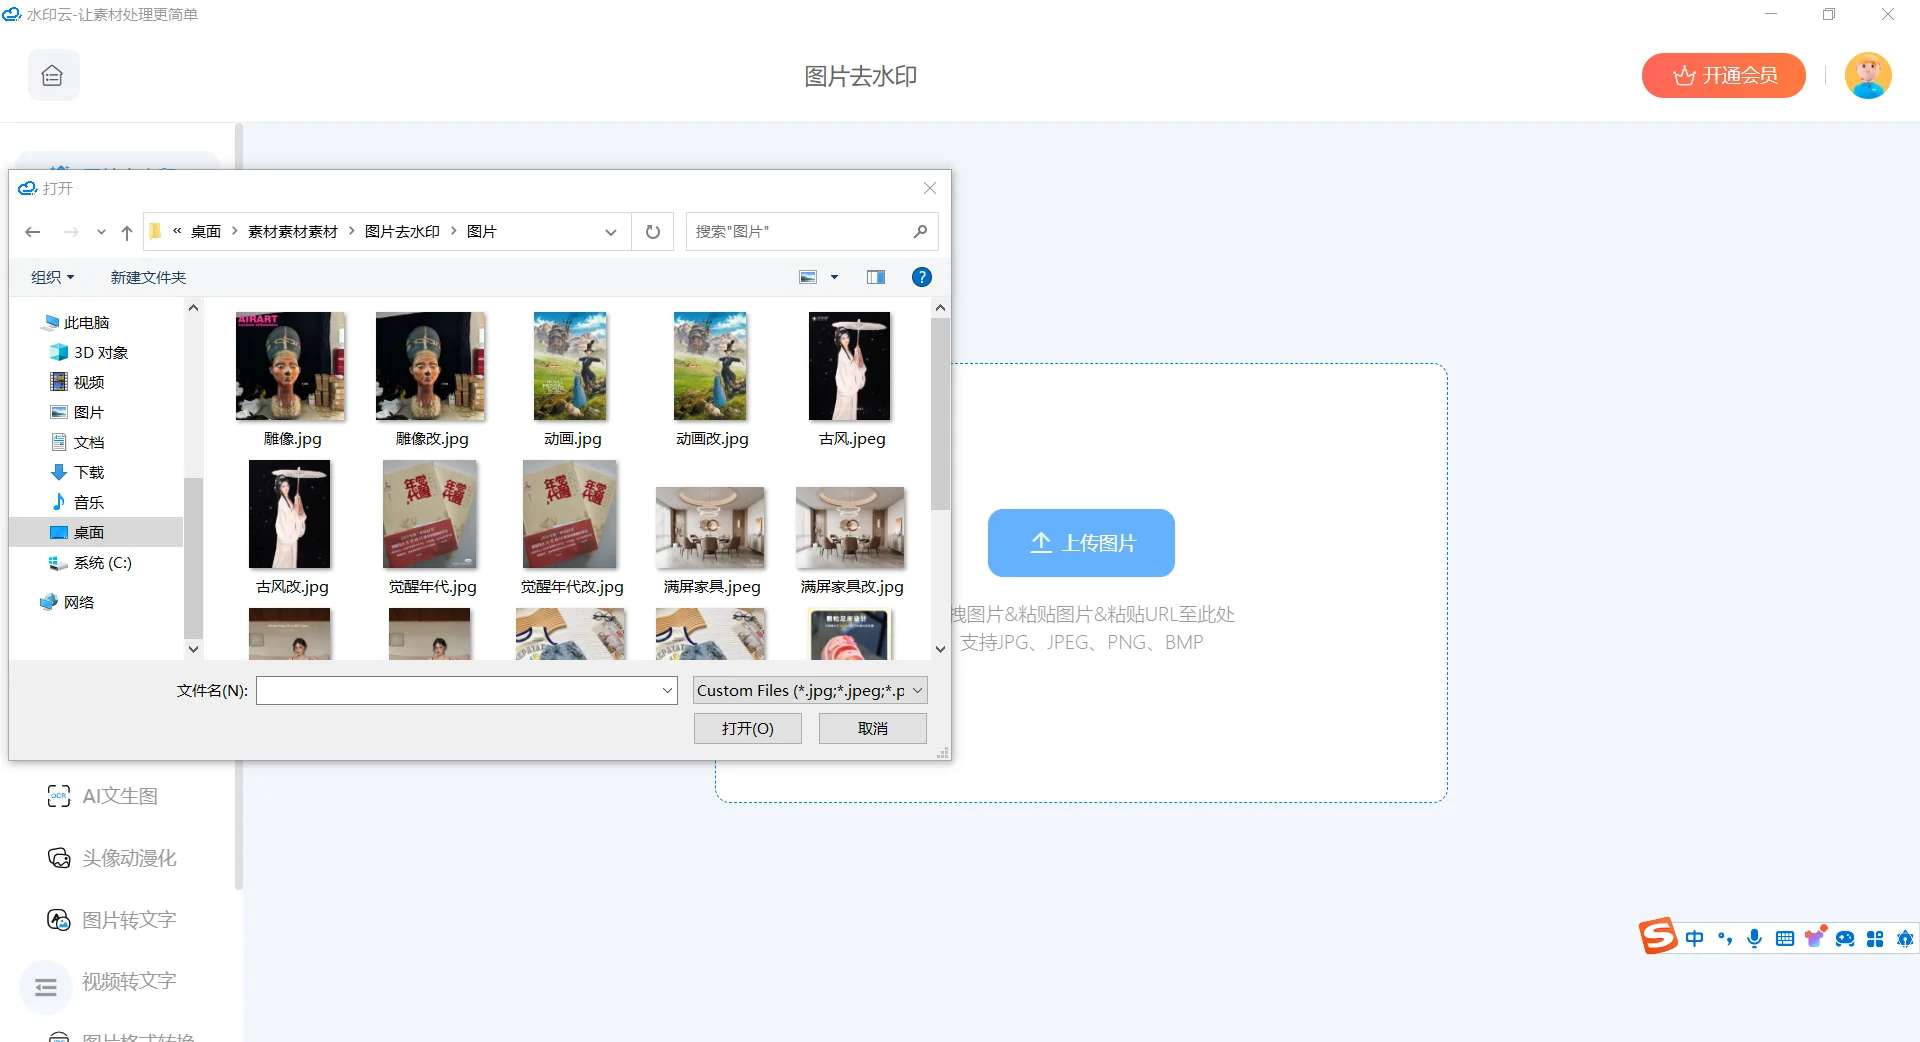The image size is (1920, 1042).
Task: Click scroll up arrow of navigation pane
Action: pos(193,308)
